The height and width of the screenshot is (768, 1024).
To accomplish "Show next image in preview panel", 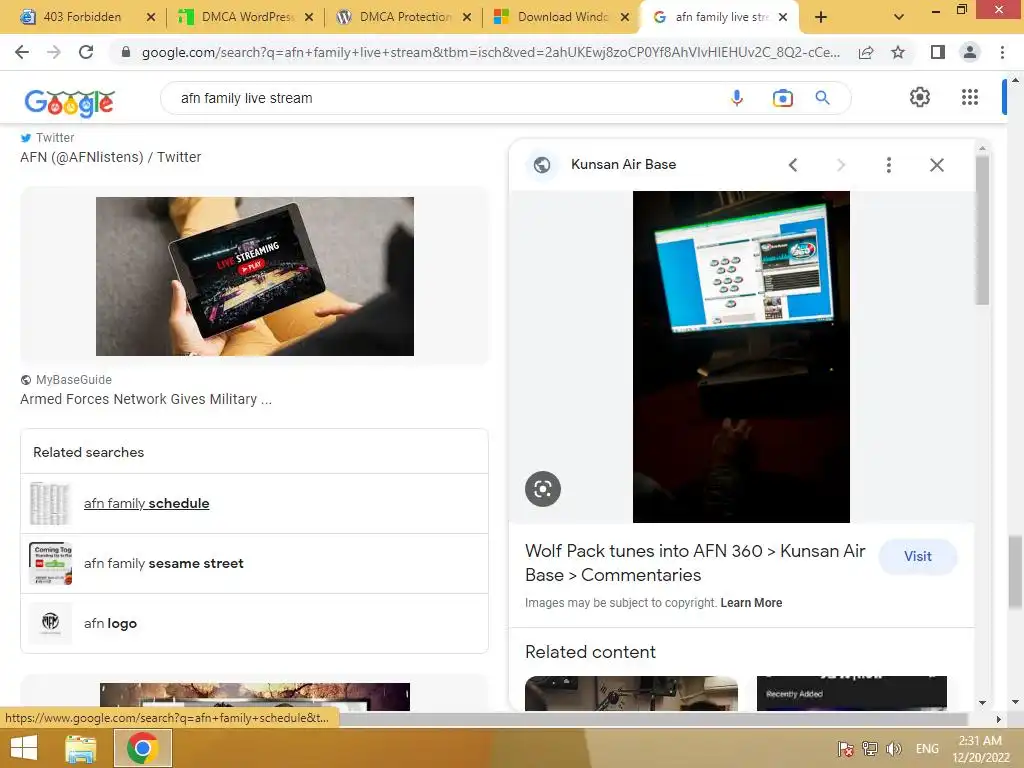I will coord(840,165).
